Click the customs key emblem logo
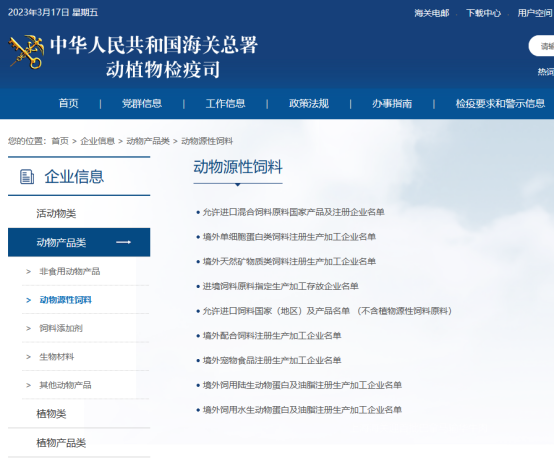Viewport: 554px width, 461px height. (x=26, y=52)
